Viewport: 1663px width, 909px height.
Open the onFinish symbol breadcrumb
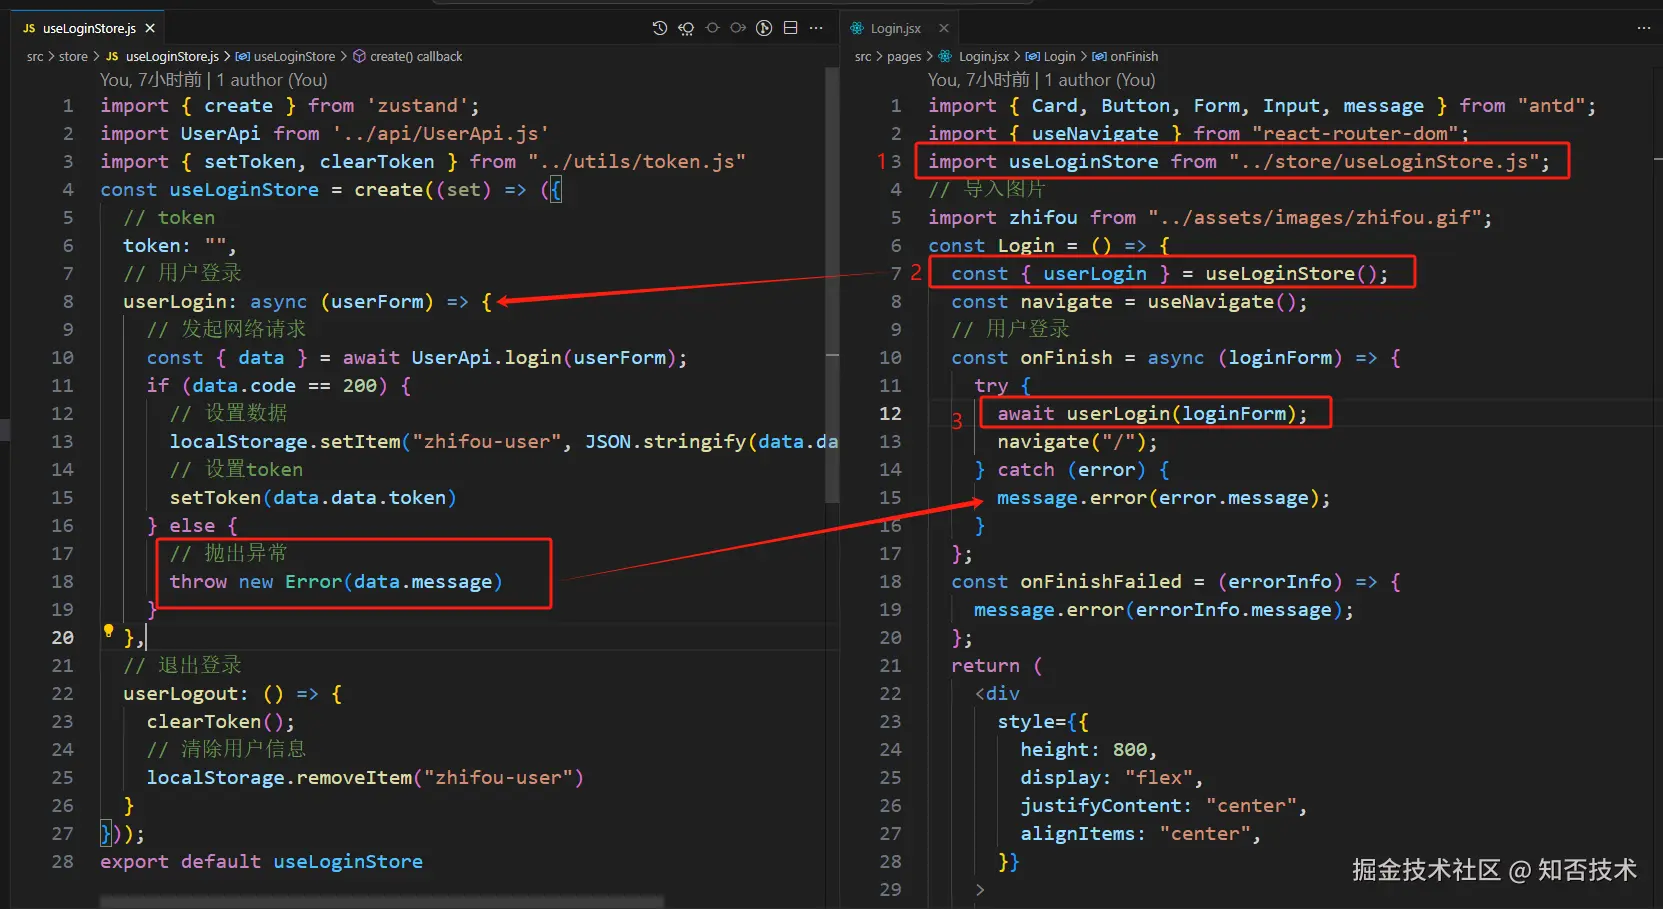point(1125,56)
